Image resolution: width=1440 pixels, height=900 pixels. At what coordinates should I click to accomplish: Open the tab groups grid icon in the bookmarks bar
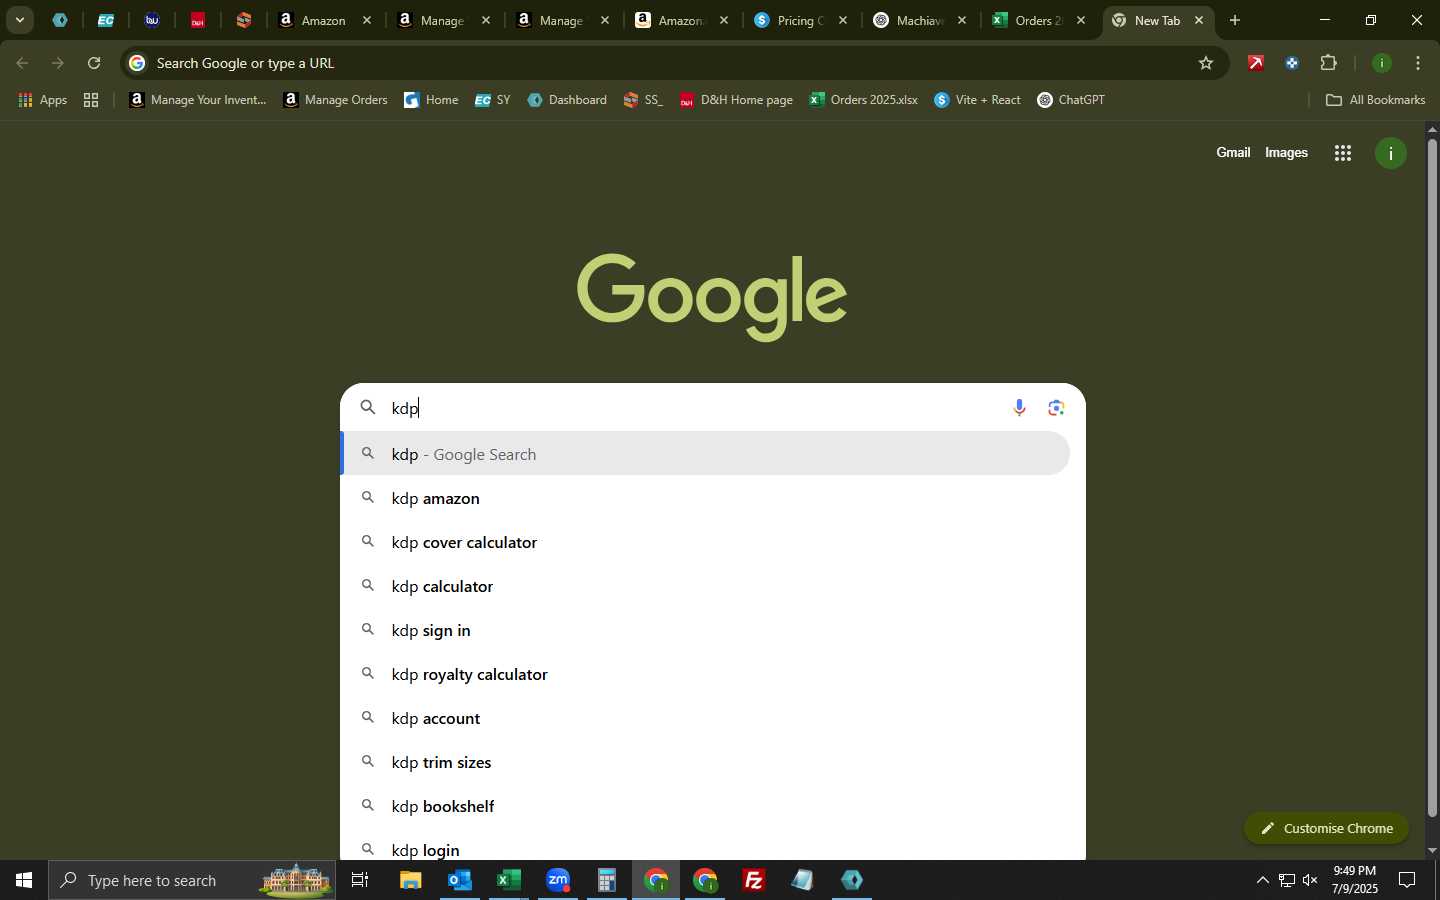pos(91,100)
